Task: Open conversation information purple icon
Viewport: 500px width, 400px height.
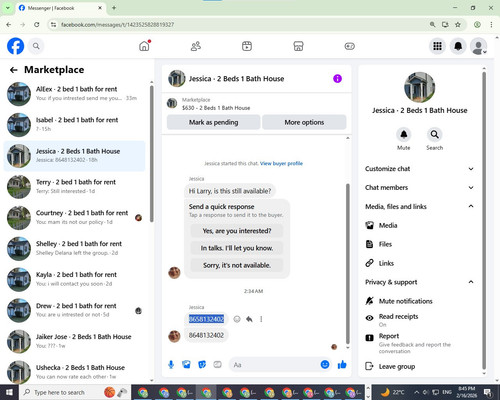Action: pos(337,79)
